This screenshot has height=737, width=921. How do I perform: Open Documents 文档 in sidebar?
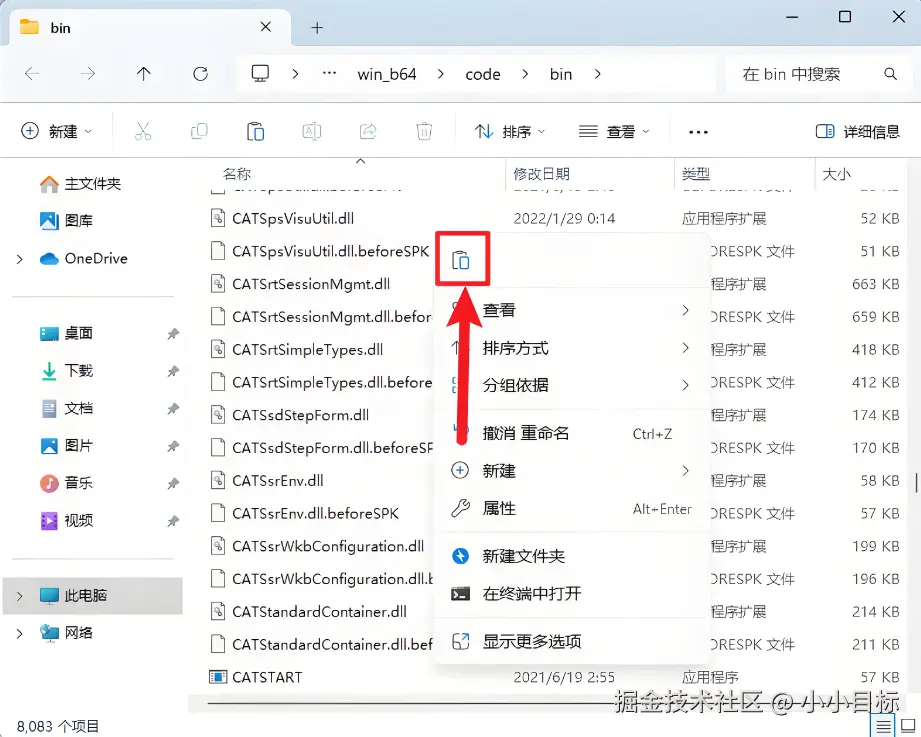pos(66,408)
